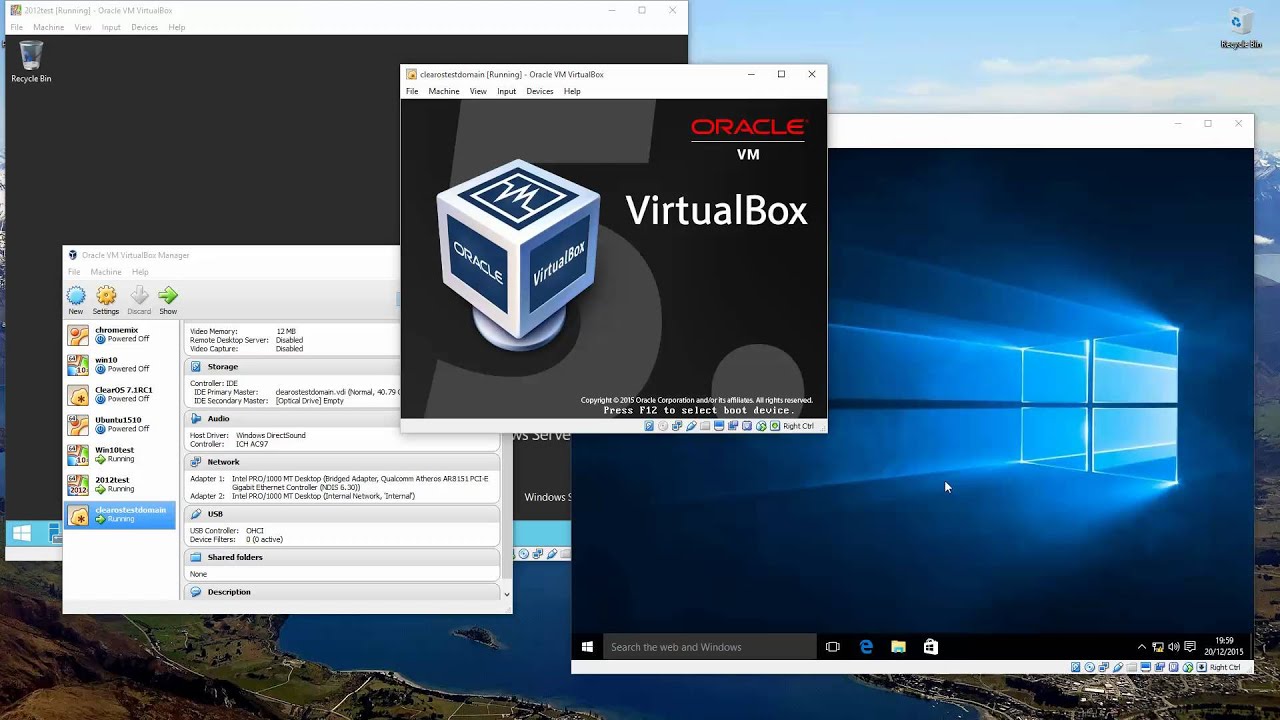
Task: Open File menu in VirtualBox Manager
Action: 74,272
